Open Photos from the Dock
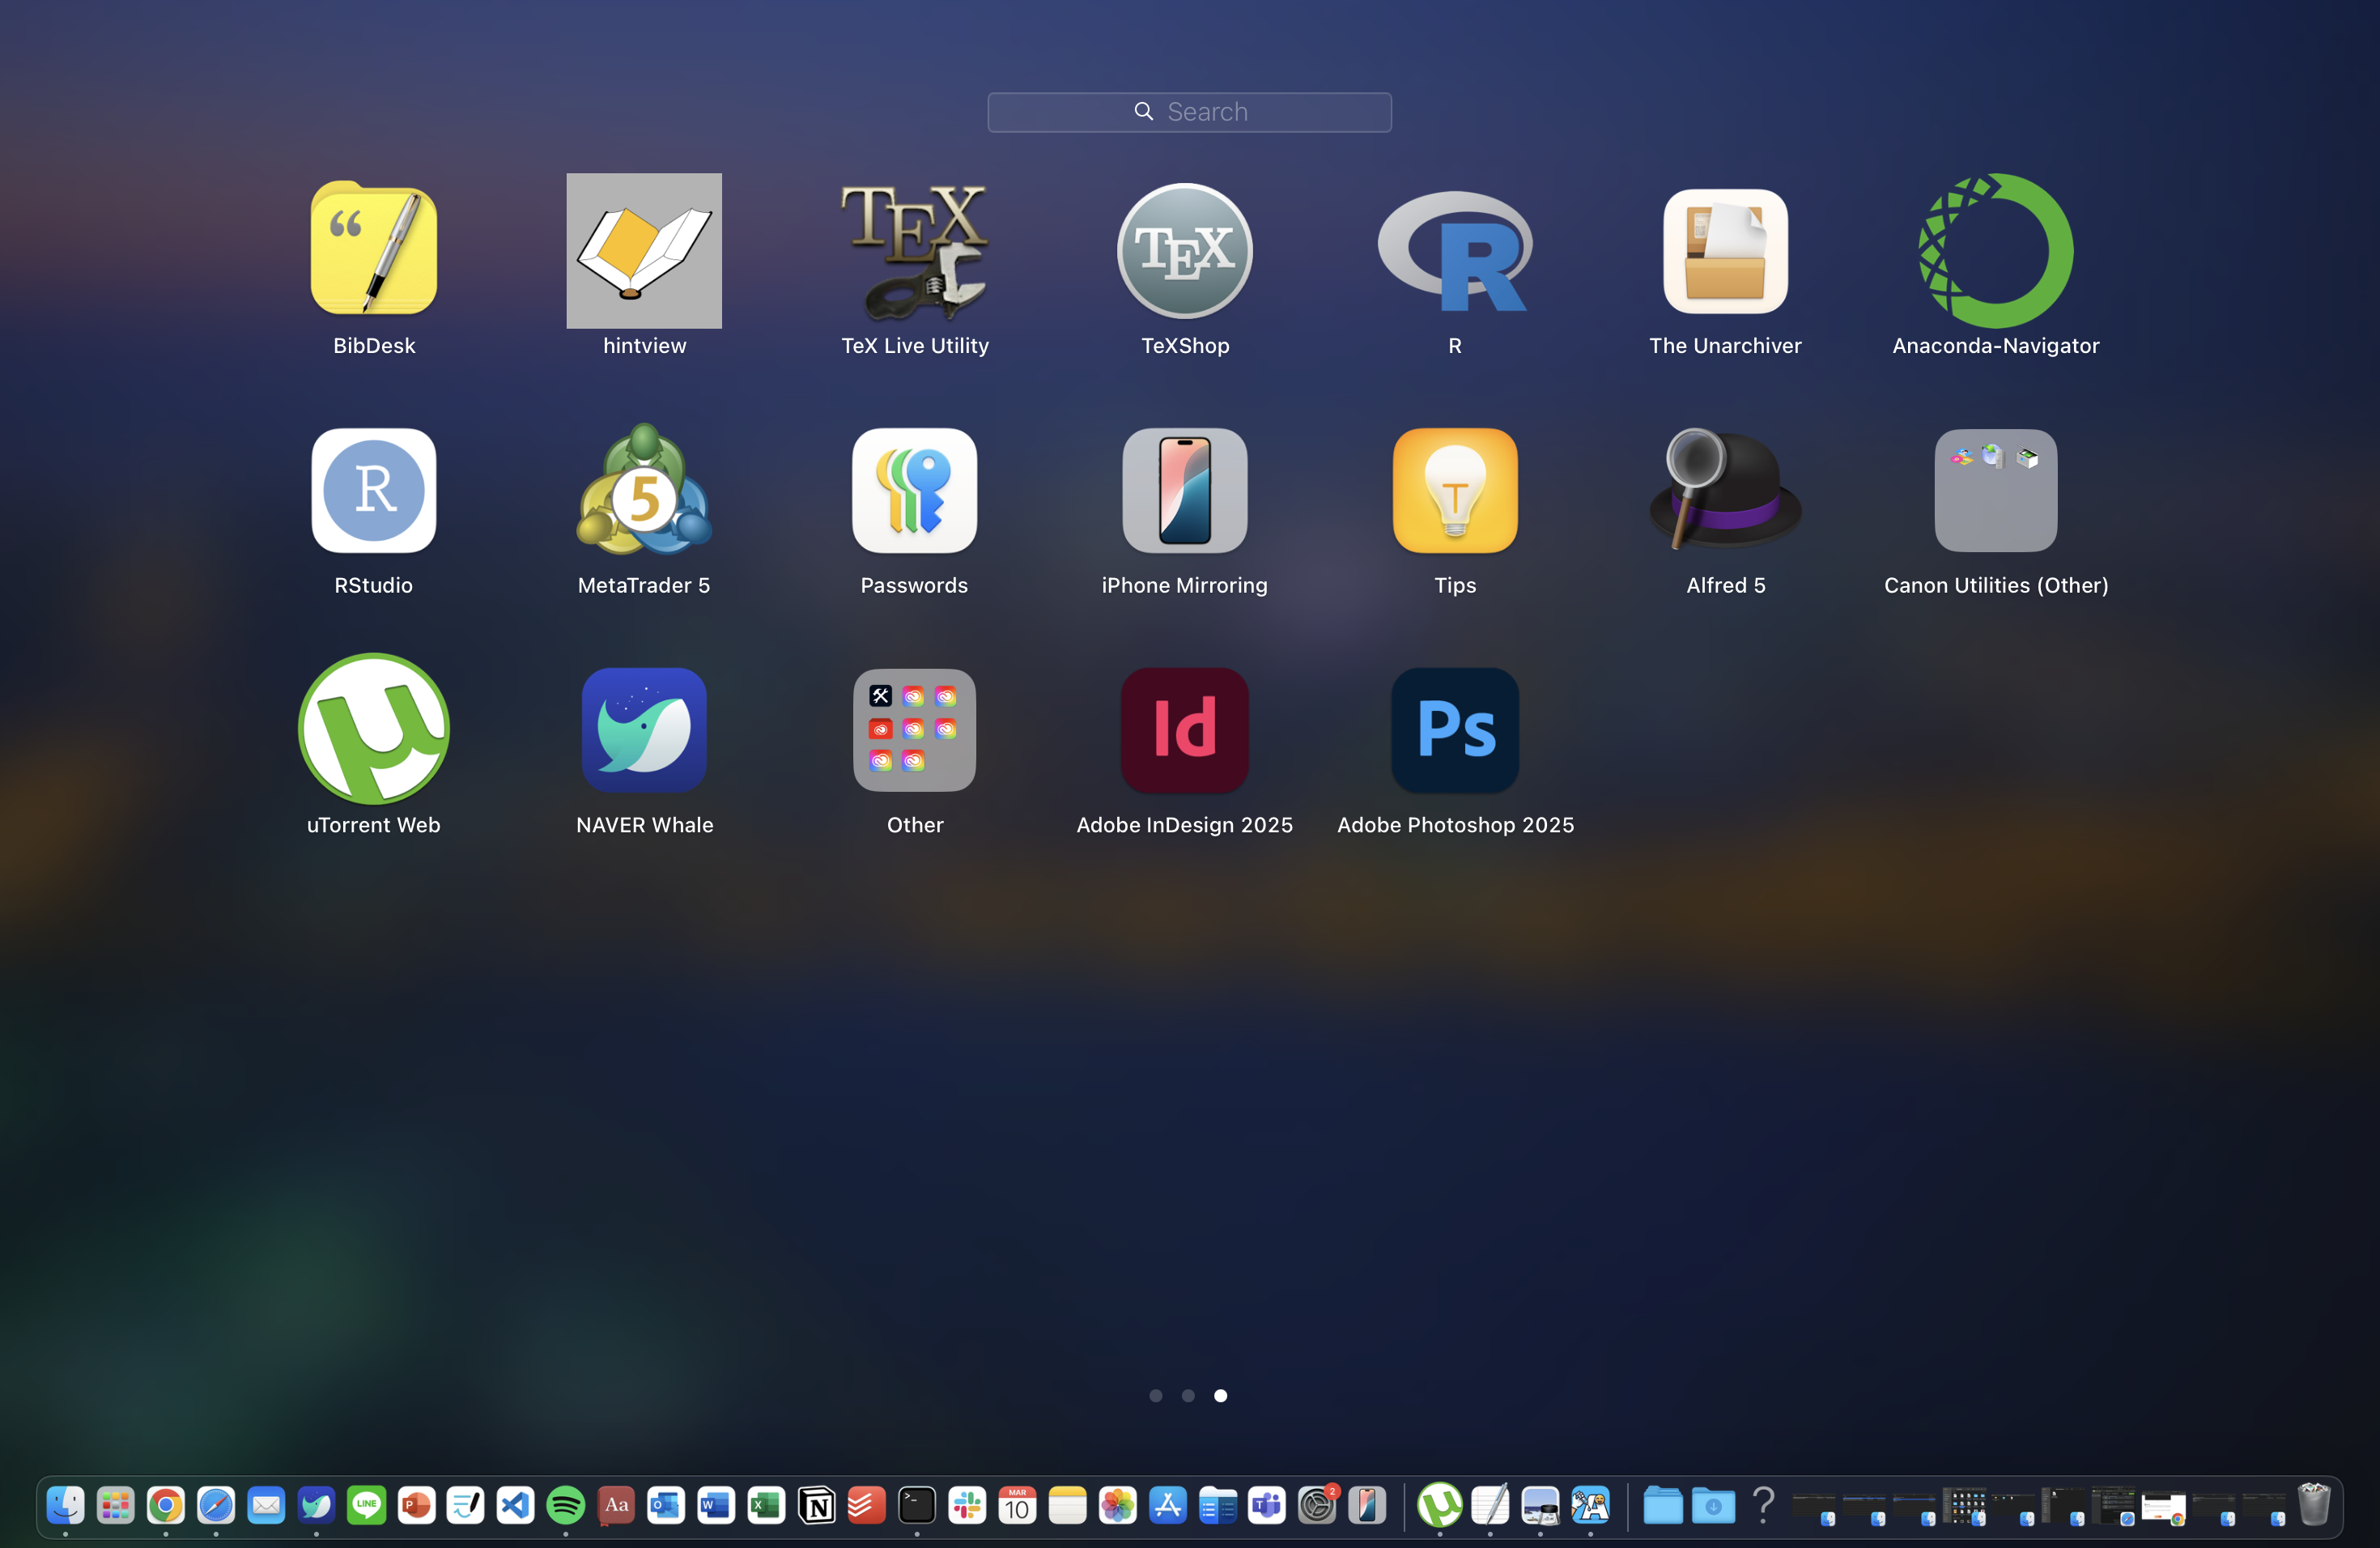This screenshot has height=1548, width=2380. 1117,1504
